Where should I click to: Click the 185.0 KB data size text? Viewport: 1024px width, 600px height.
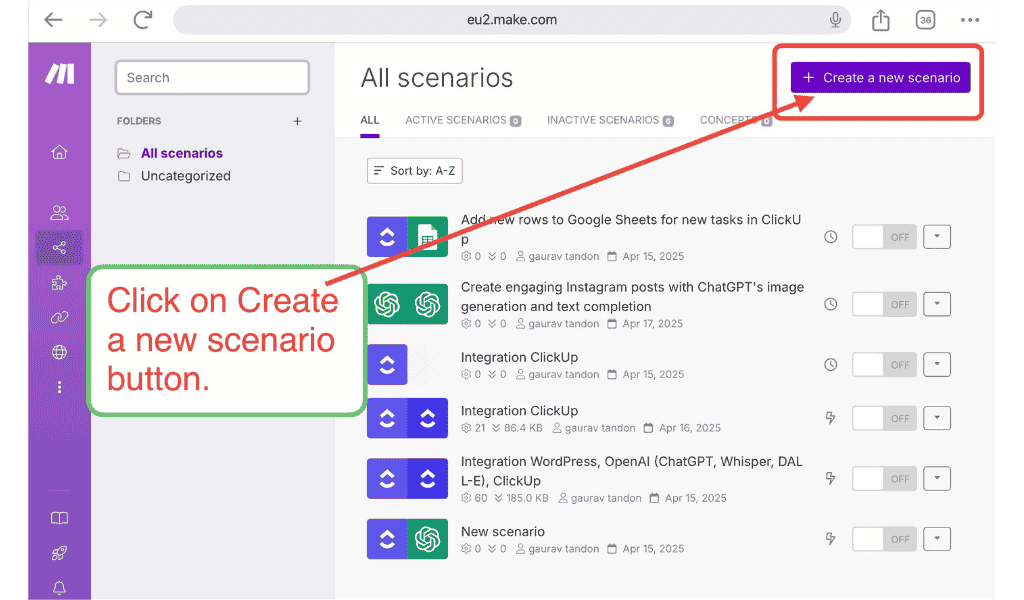(528, 498)
